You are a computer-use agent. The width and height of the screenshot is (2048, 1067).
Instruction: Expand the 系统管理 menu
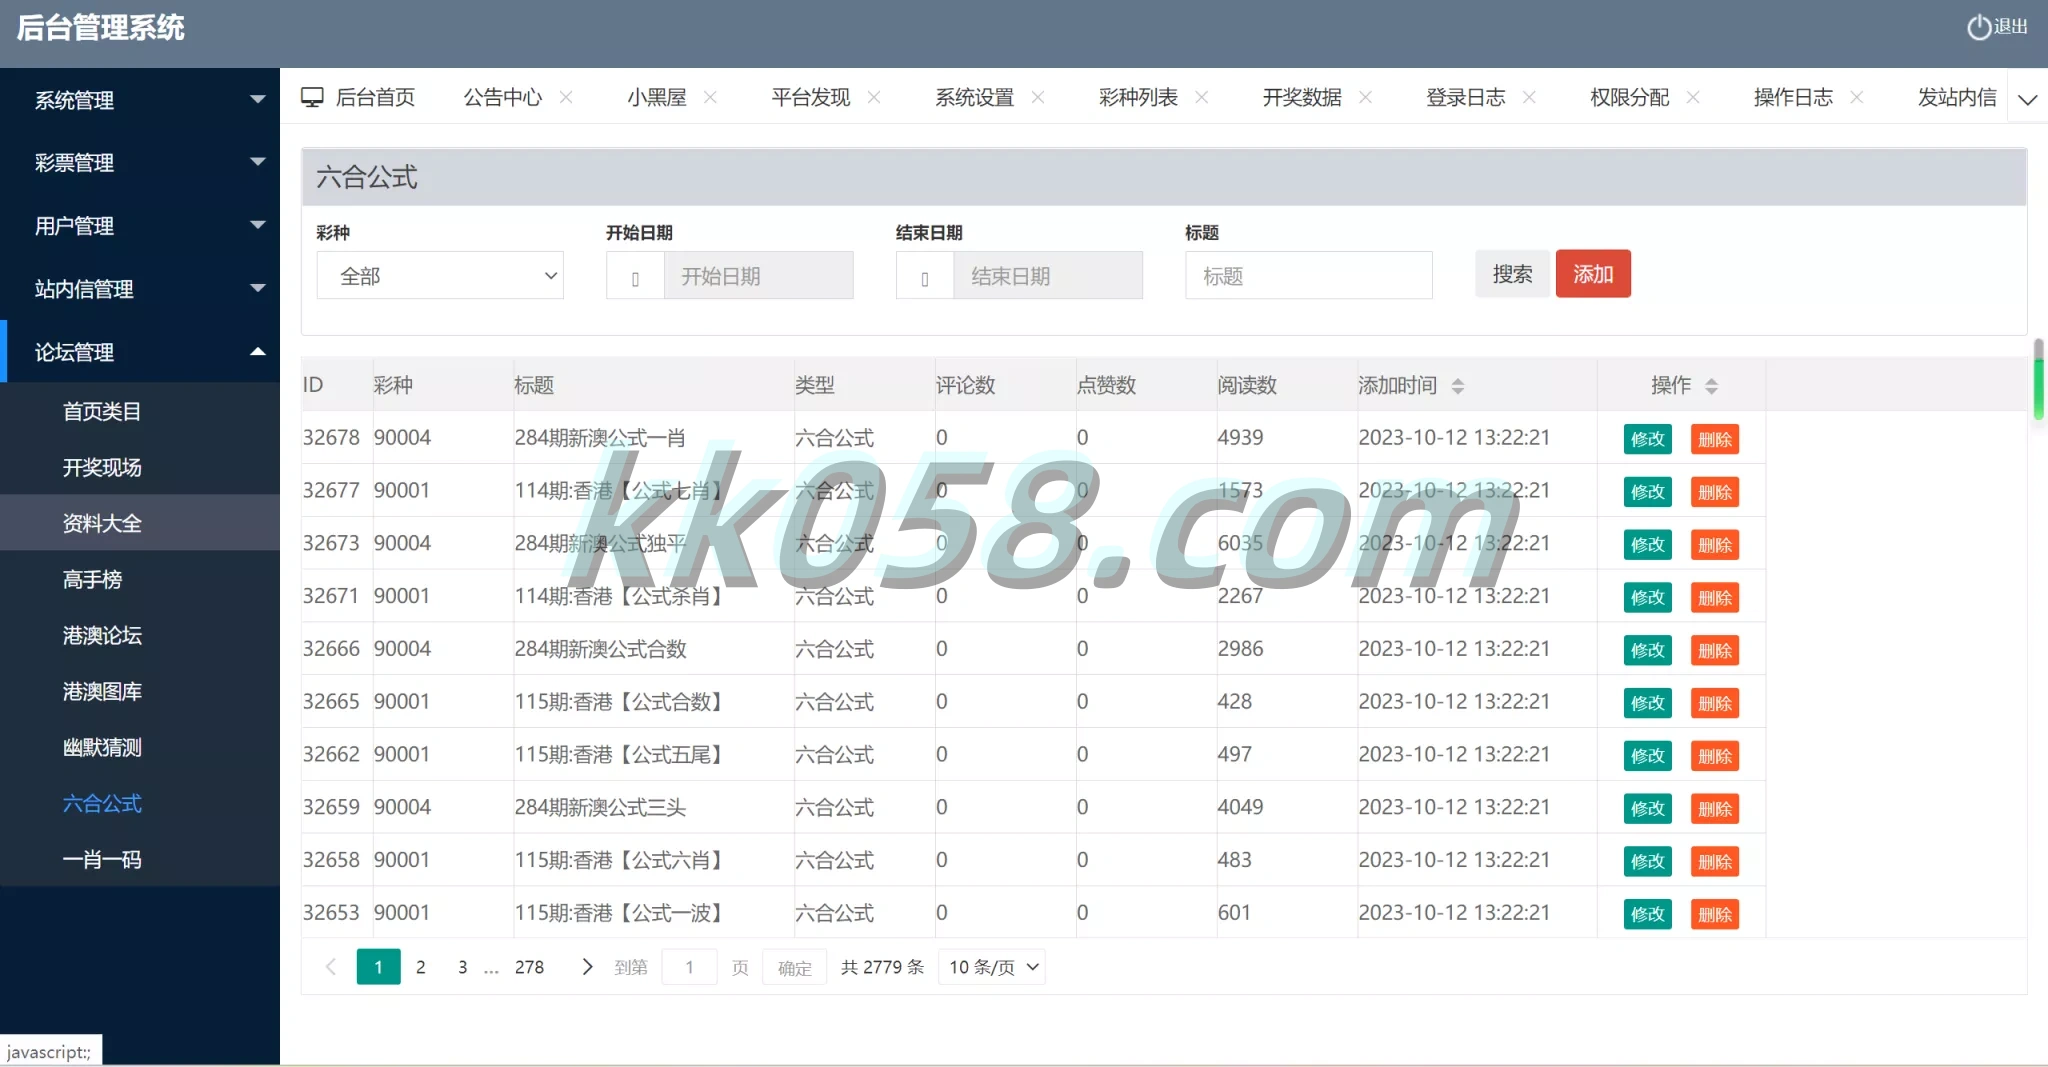pyautogui.click(x=140, y=100)
